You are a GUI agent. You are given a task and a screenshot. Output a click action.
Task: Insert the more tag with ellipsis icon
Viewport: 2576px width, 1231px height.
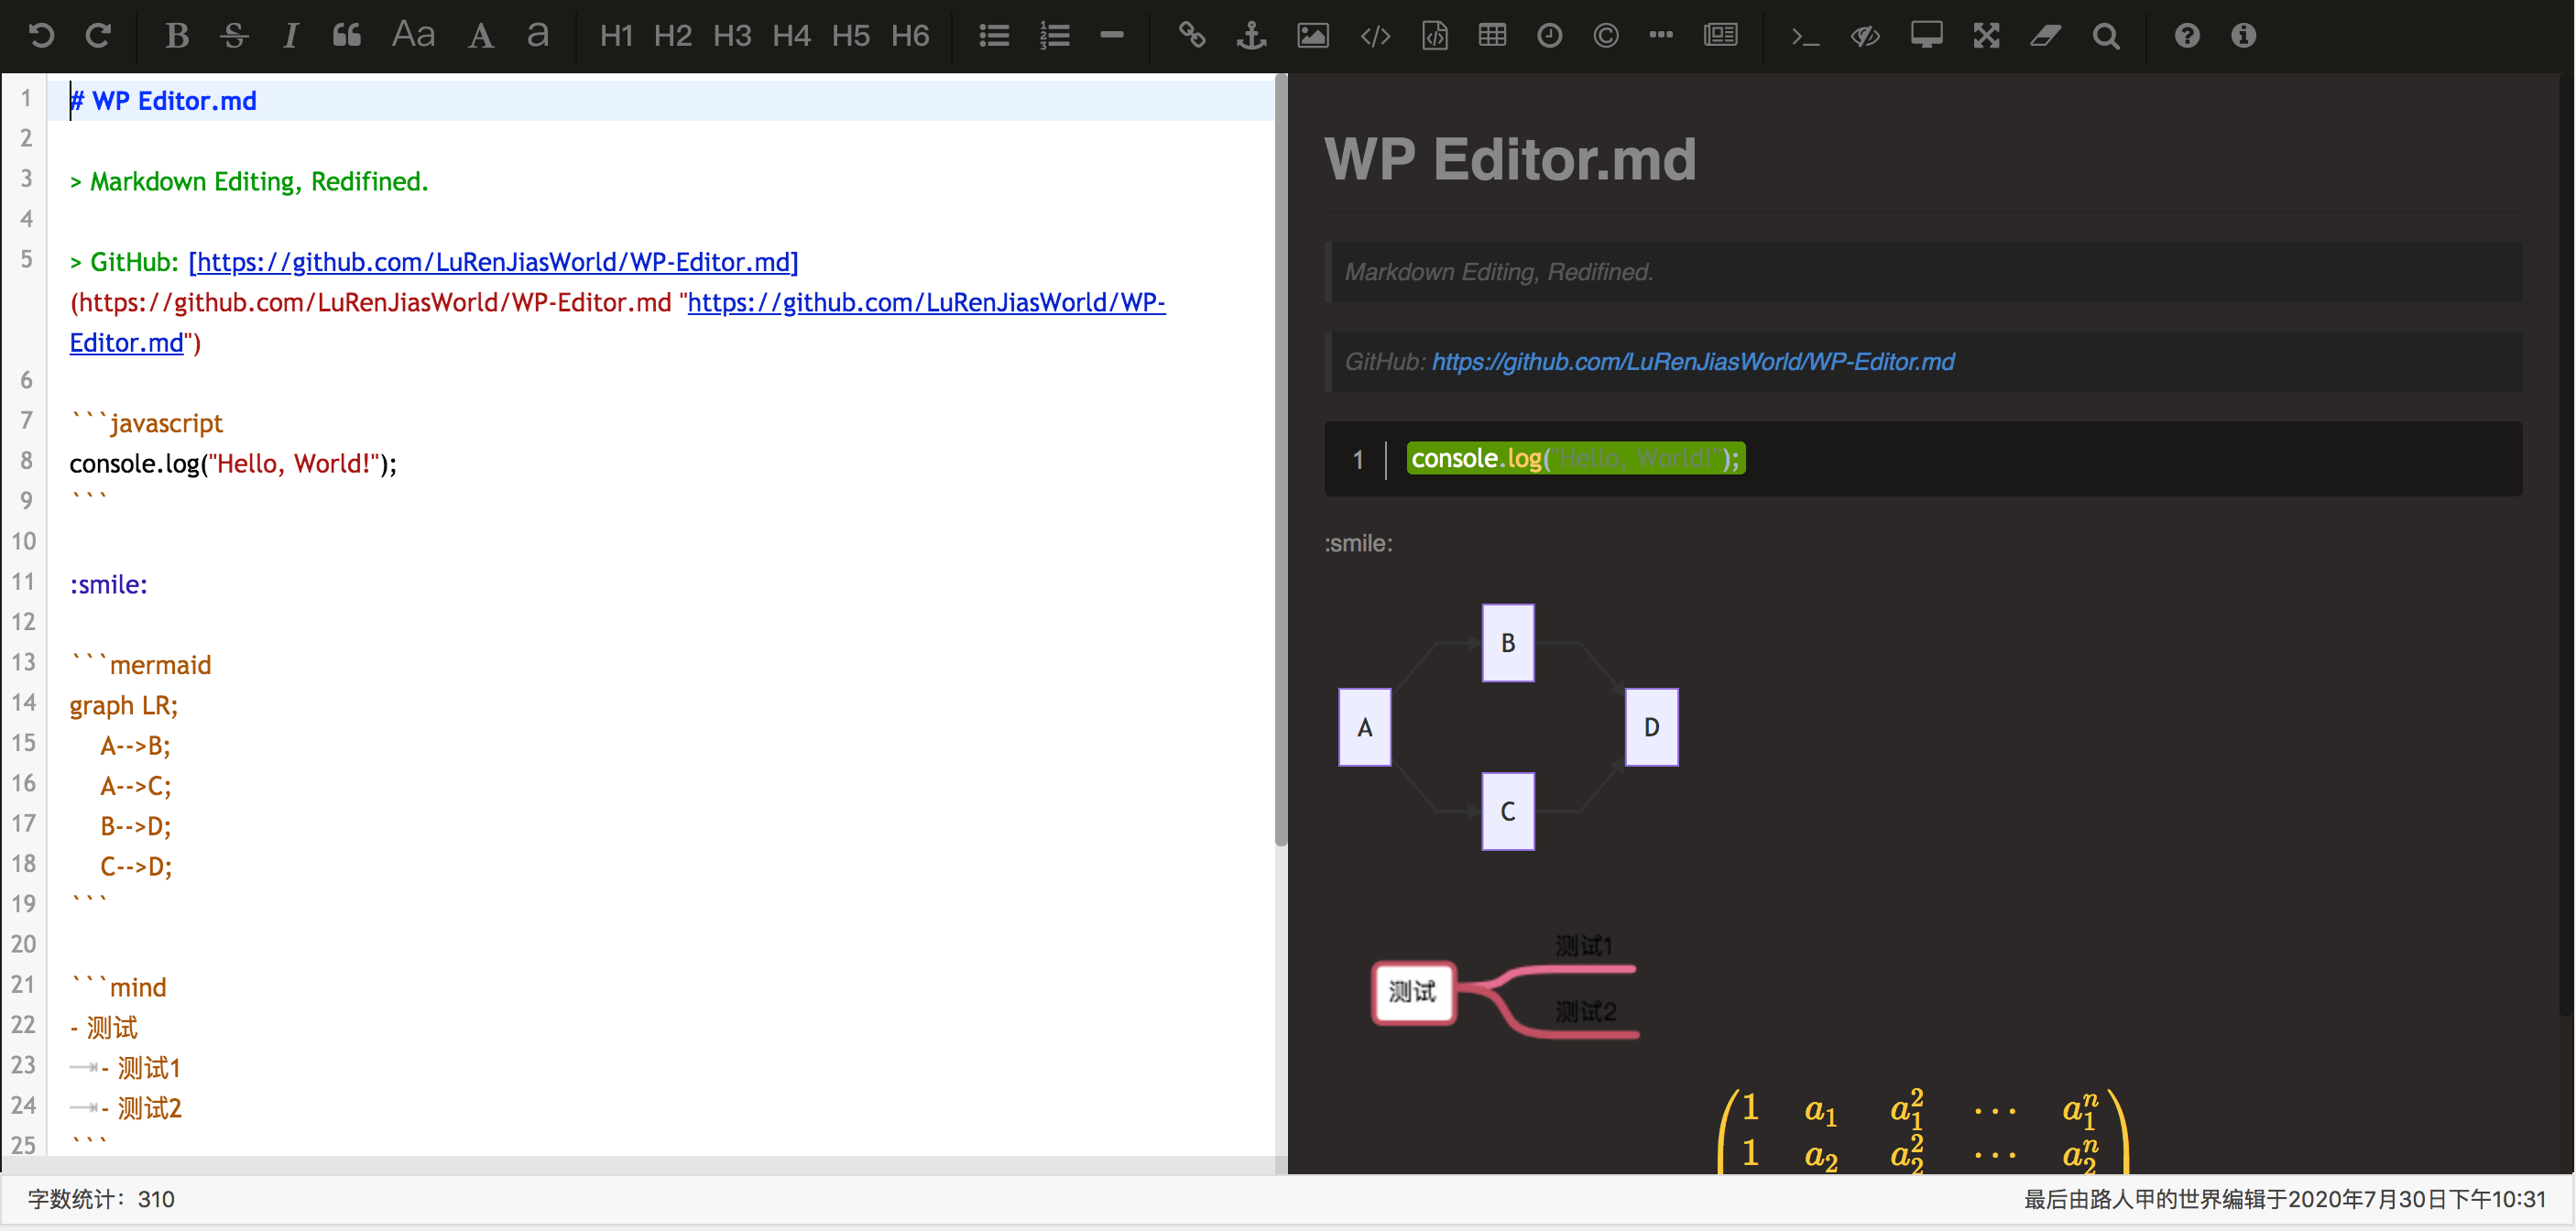pos(1661,35)
